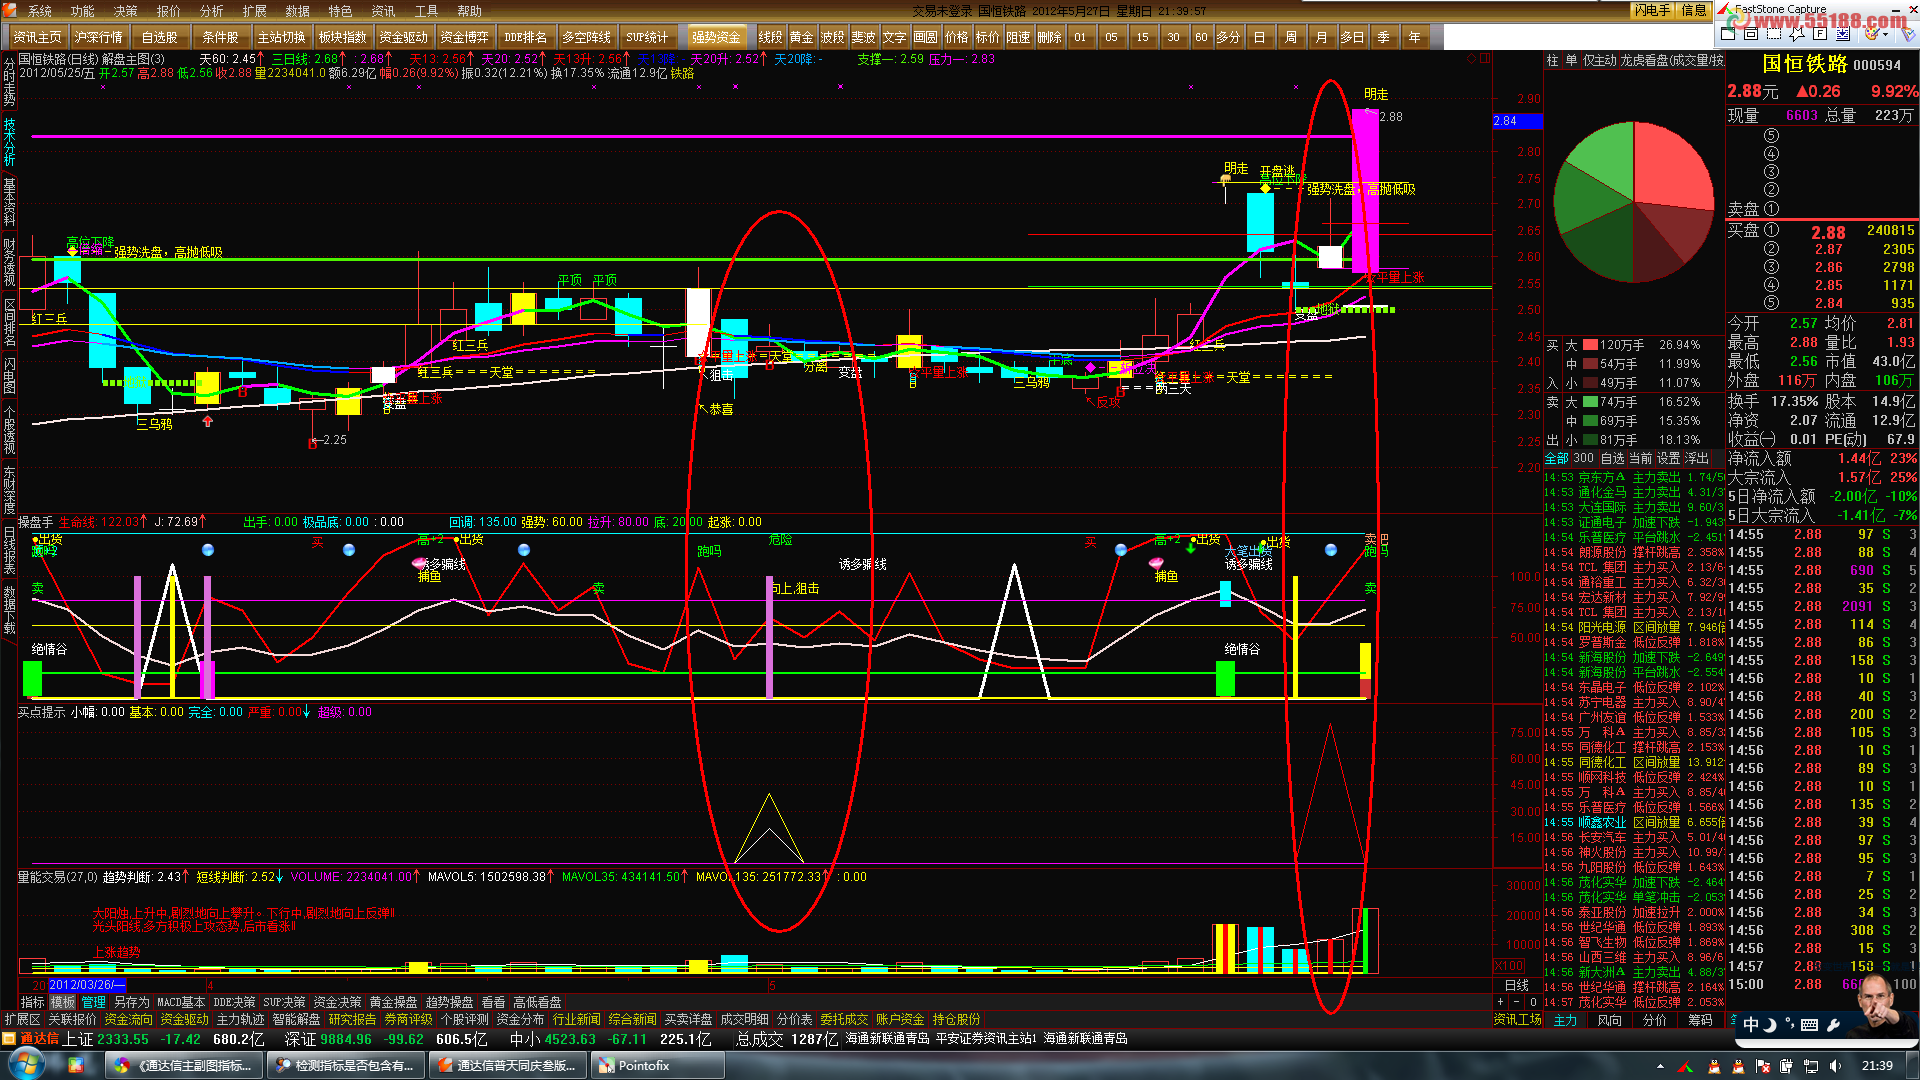1920x1080 pixels.
Task: Click the IME keyboard icon
Action: point(1809,1024)
